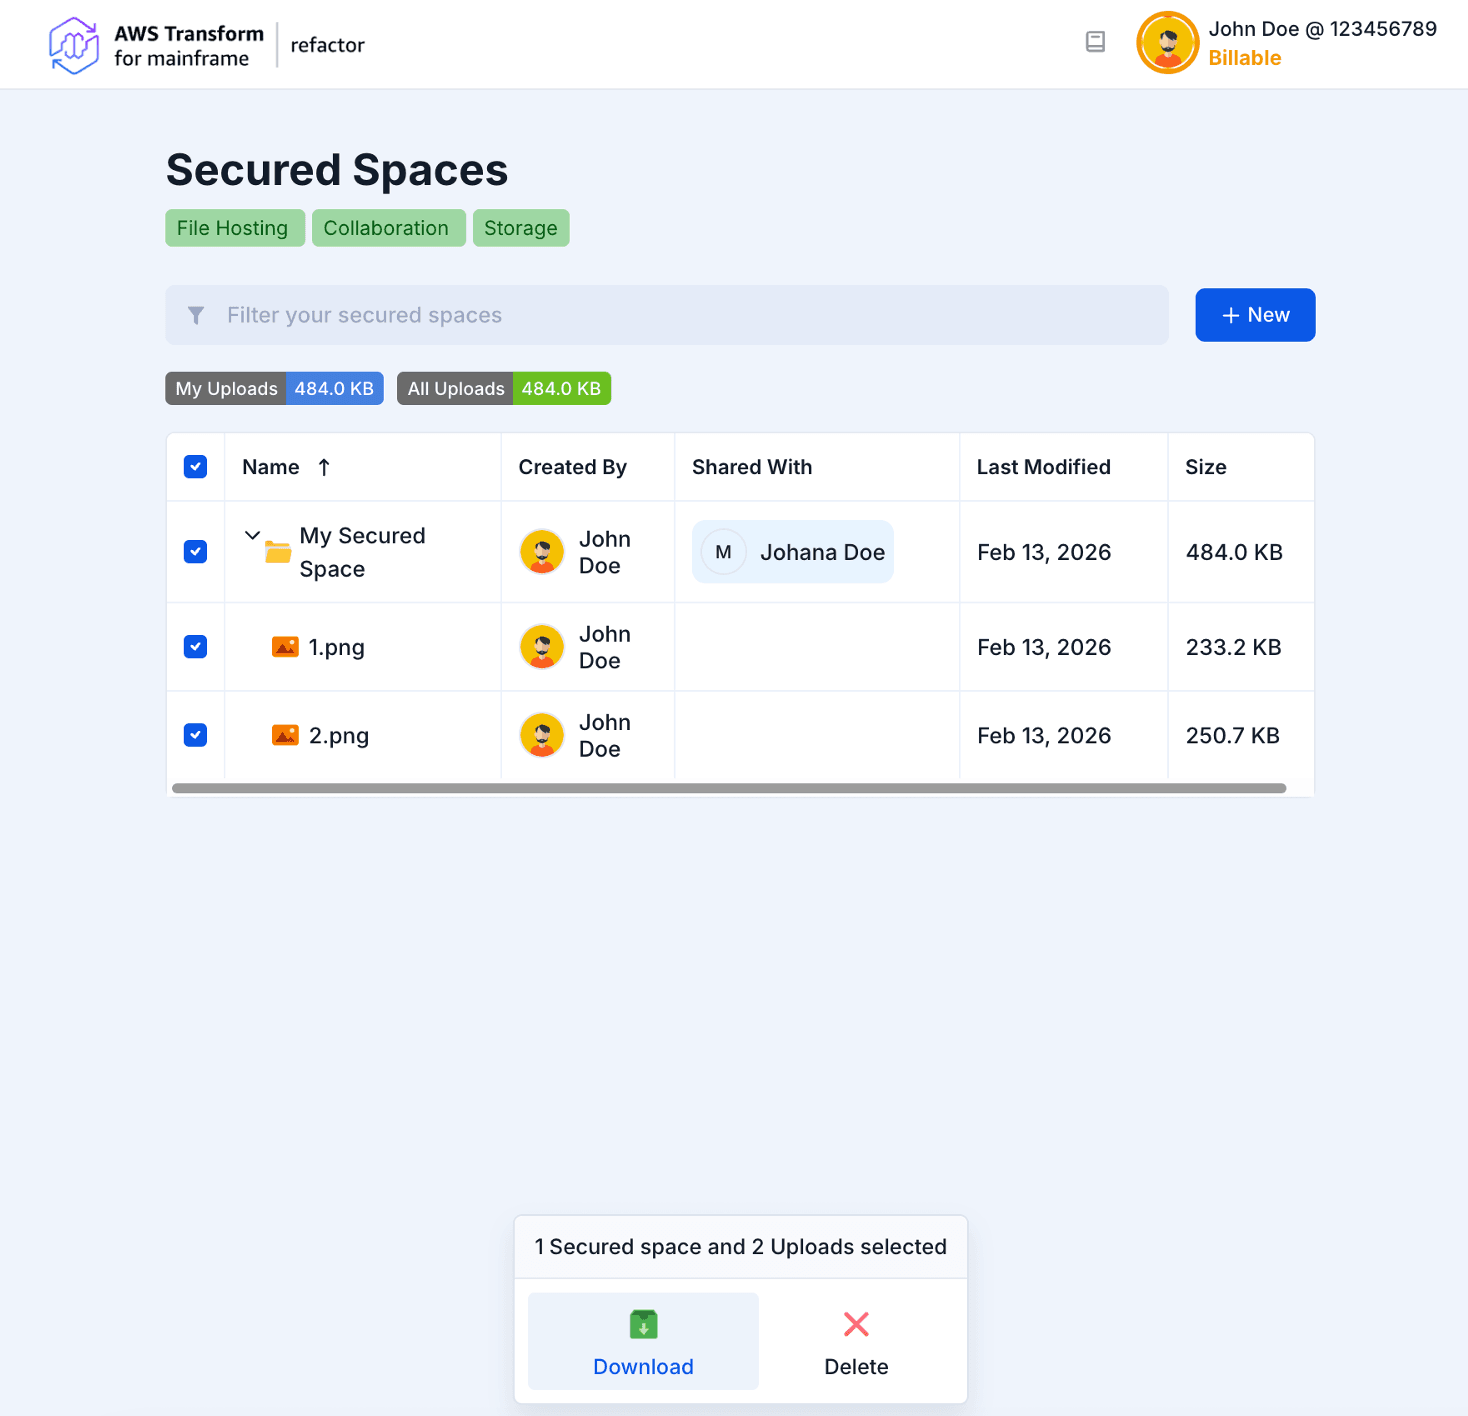Viewport: 1468px width, 1416px height.
Task: Select the File Hosting tag
Action: point(233,228)
